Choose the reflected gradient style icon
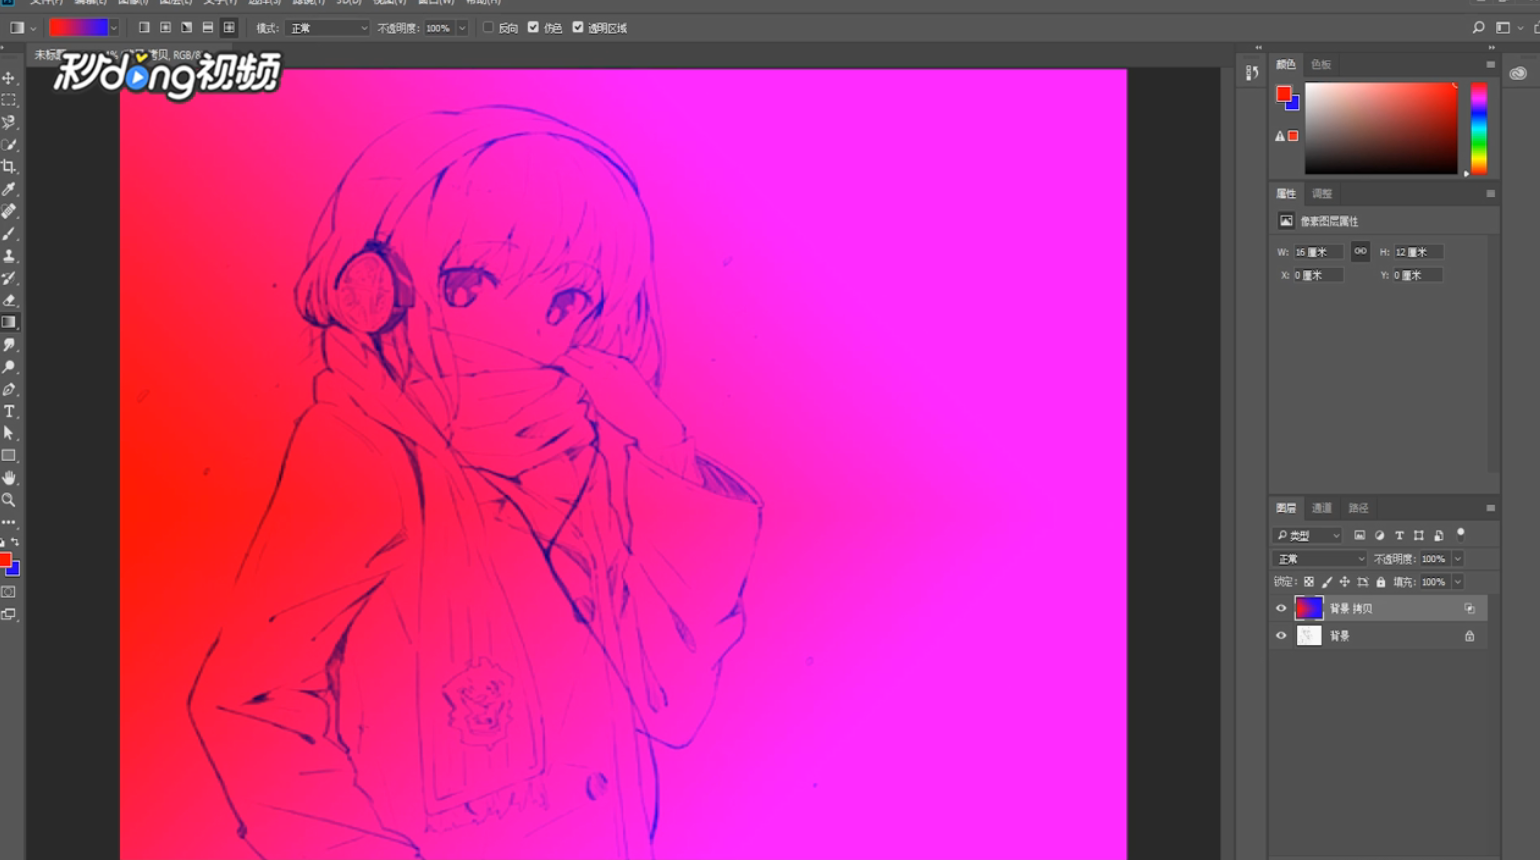1540x860 pixels. 207,28
